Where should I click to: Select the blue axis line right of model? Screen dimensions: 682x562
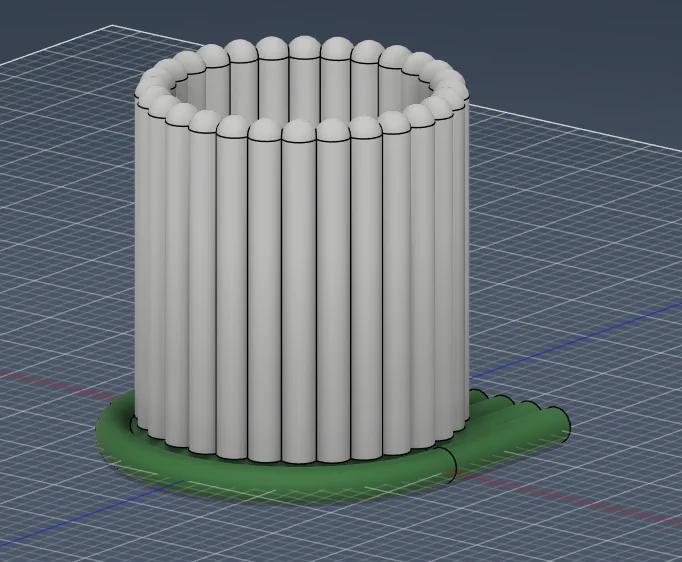click(600, 329)
